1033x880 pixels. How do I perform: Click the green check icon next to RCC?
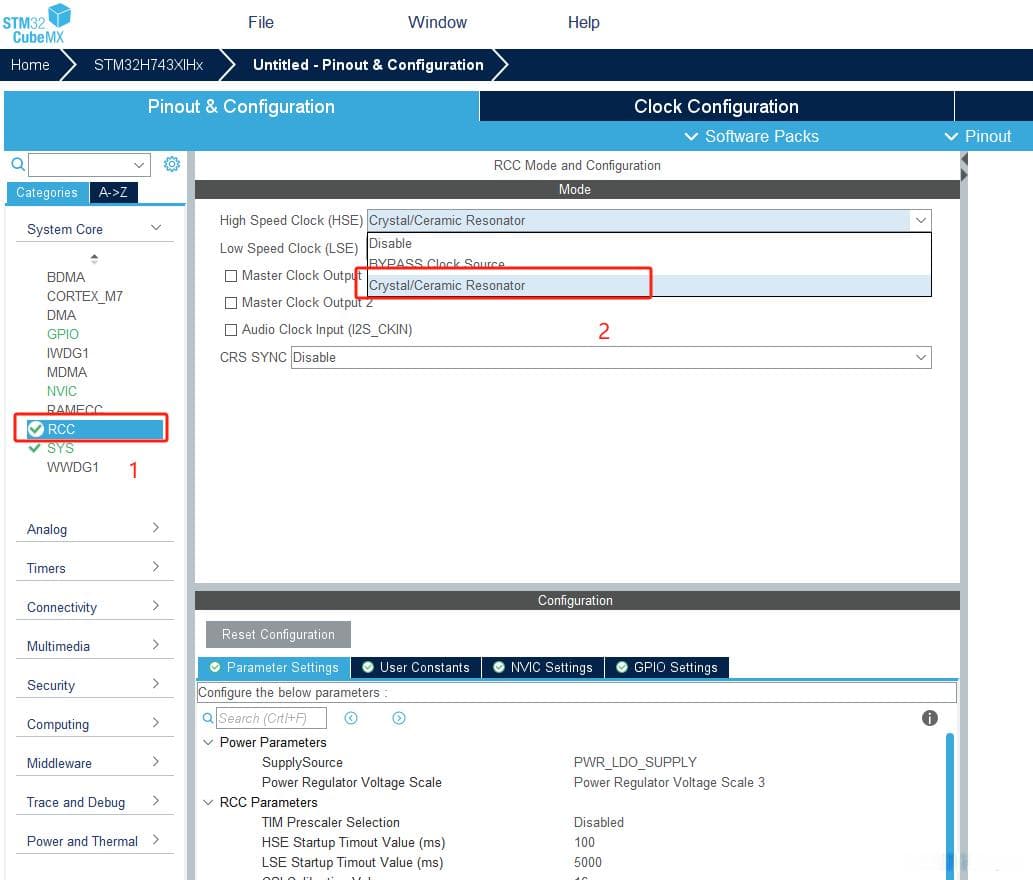pos(36,429)
